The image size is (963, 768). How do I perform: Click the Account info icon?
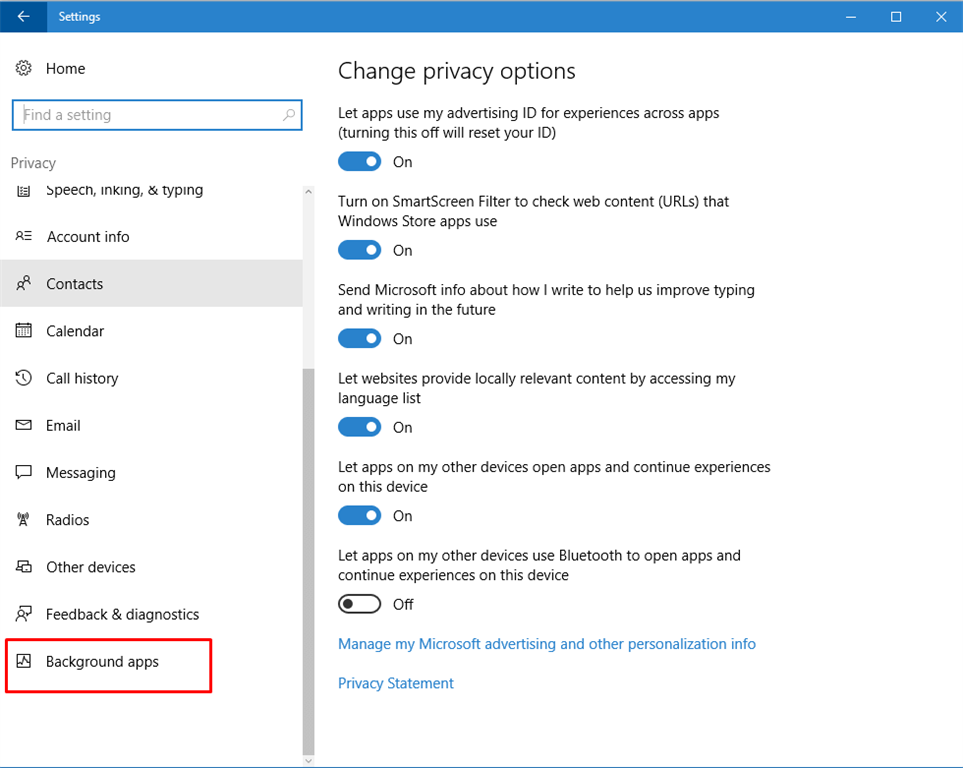tap(23, 236)
